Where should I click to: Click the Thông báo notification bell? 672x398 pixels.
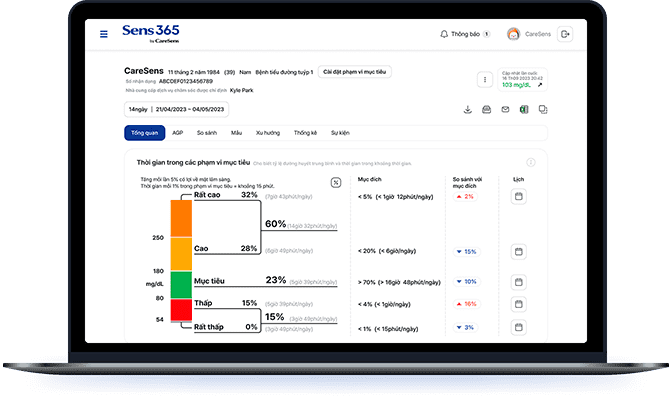(x=444, y=34)
